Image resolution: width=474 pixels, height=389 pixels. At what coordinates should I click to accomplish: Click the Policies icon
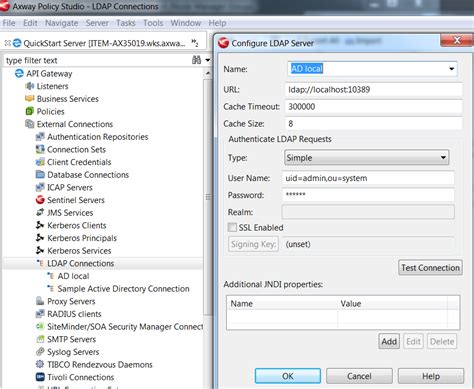[x=30, y=111]
